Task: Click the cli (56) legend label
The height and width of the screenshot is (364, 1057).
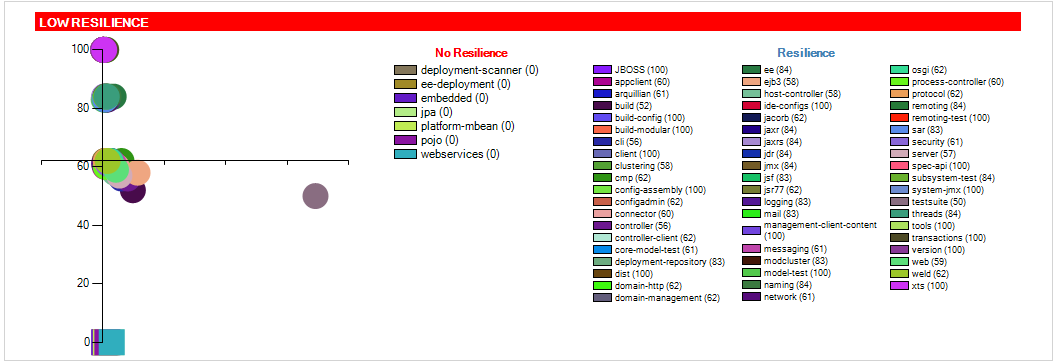Action: click(x=628, y=142)
